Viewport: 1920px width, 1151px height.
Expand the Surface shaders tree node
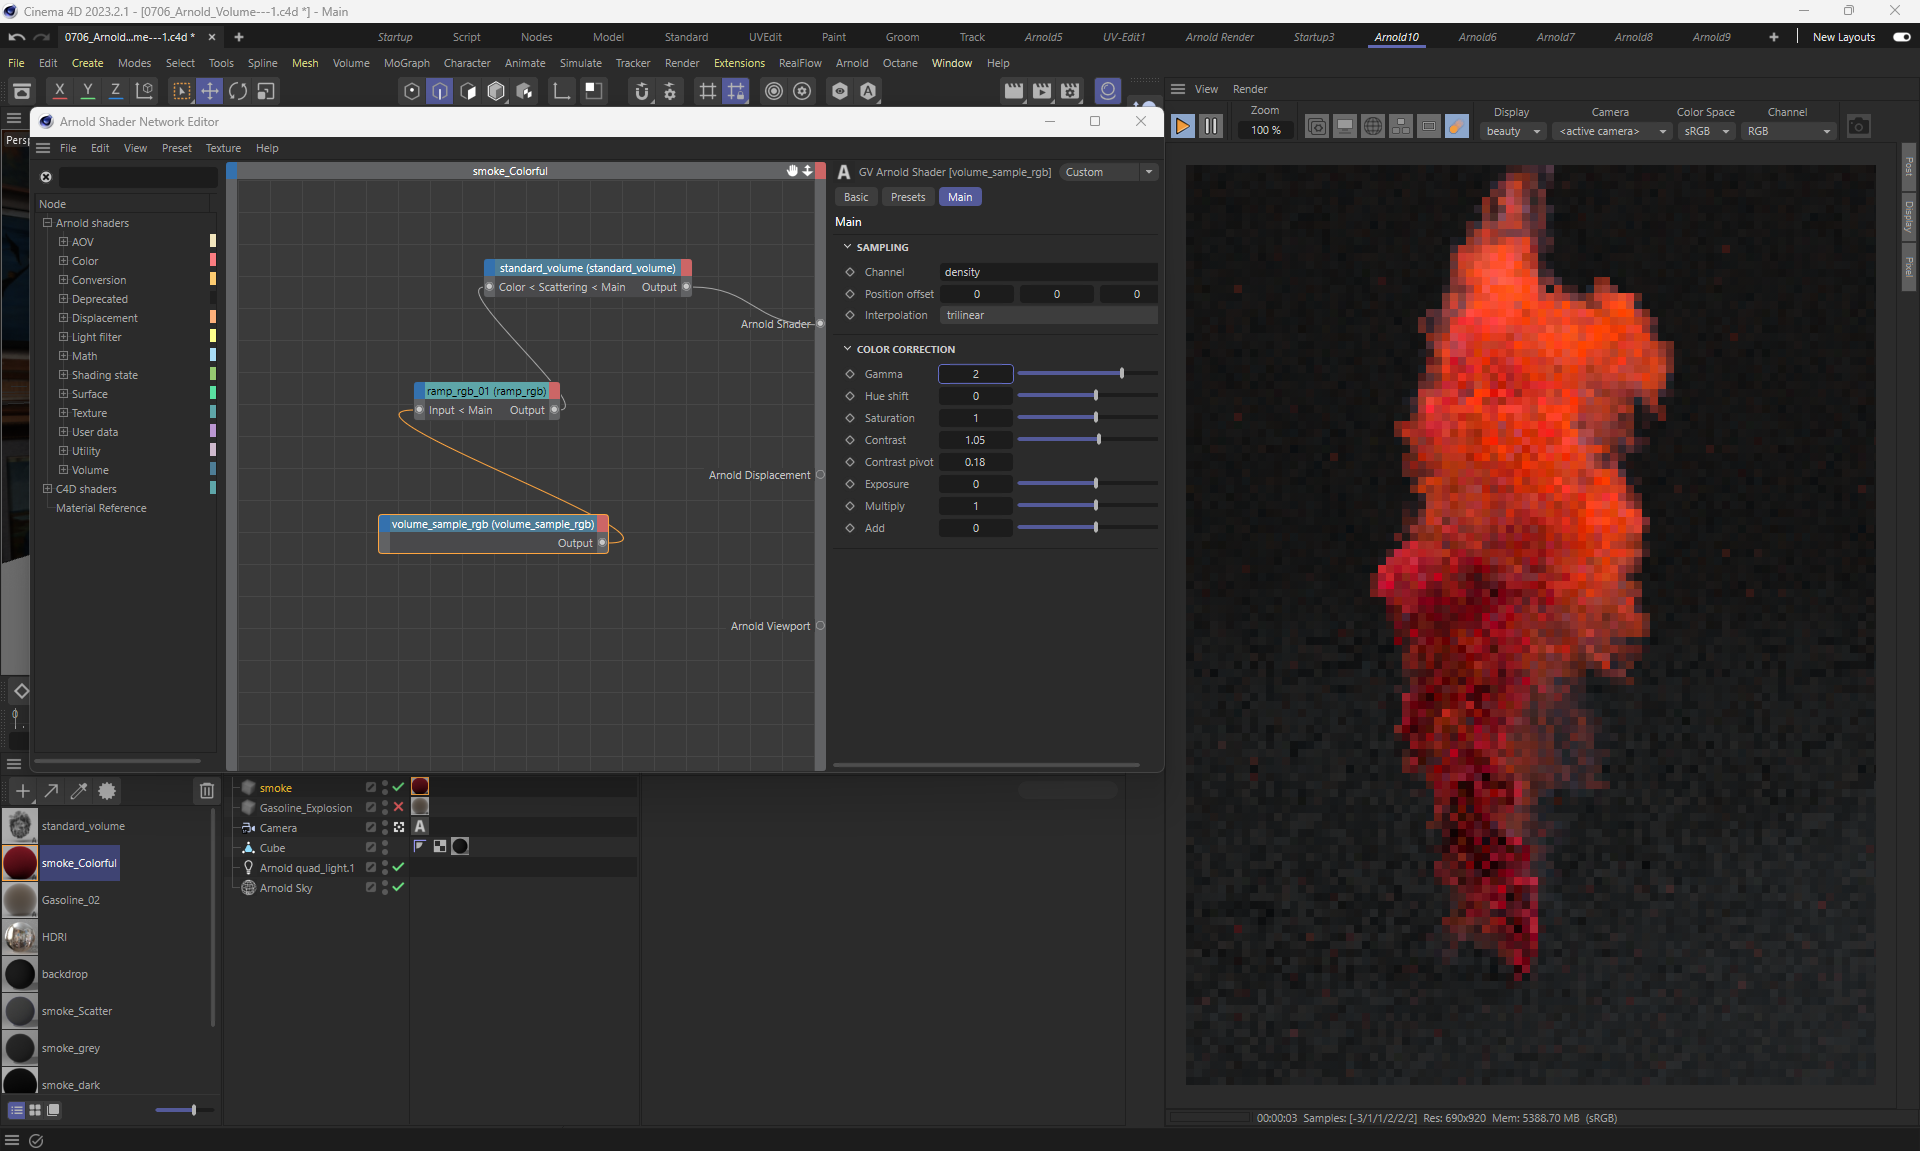pyautogui.click(x=63, y=394)
